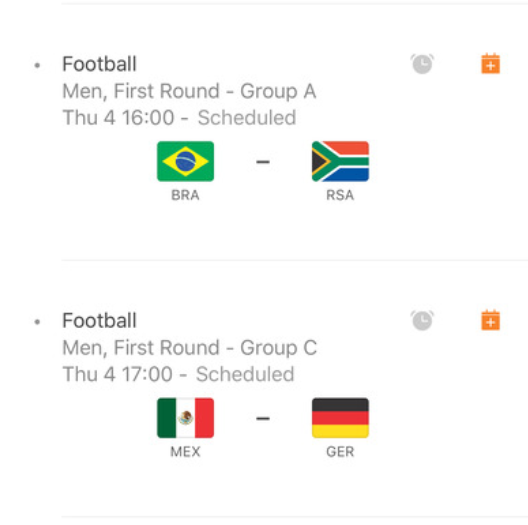528x525 pixels.
Task: Open the Group C Football event title
Action: (x=99, y=320)
